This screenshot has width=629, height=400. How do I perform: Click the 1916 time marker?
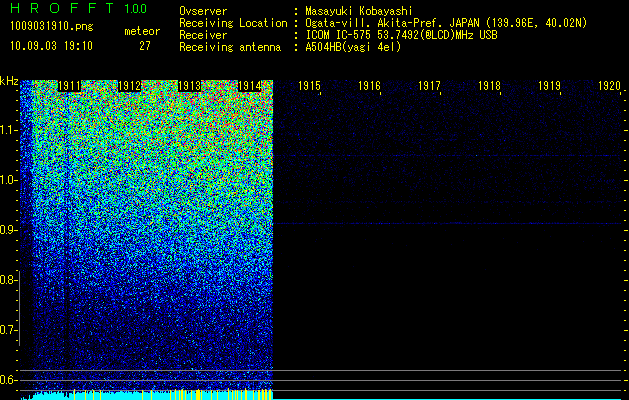click(369, 86)
